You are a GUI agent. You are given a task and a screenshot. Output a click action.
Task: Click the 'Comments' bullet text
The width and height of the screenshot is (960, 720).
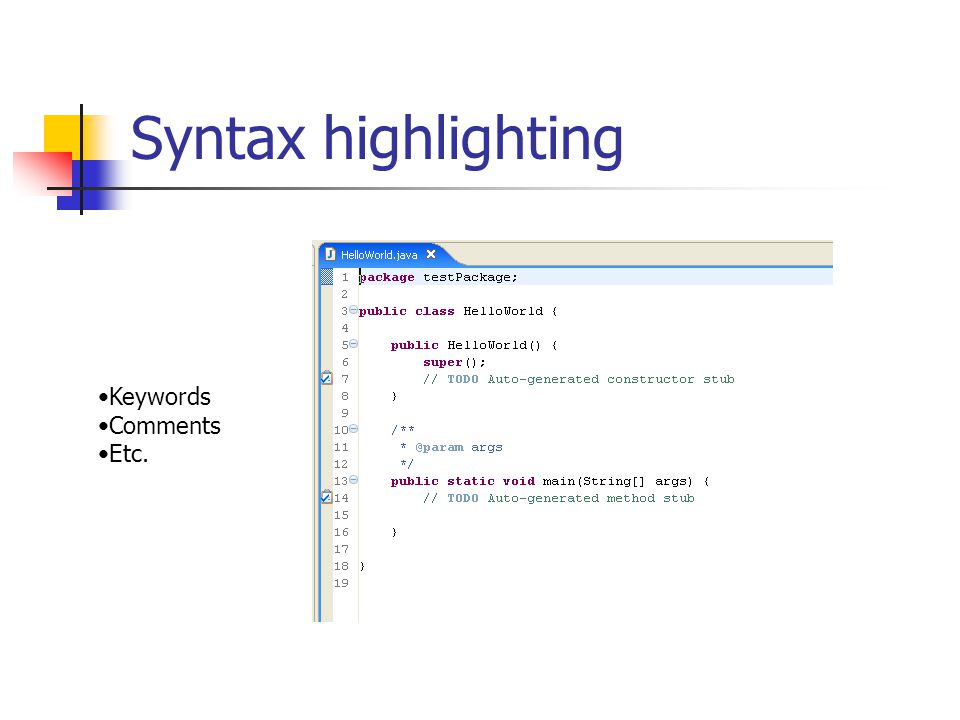165,426
